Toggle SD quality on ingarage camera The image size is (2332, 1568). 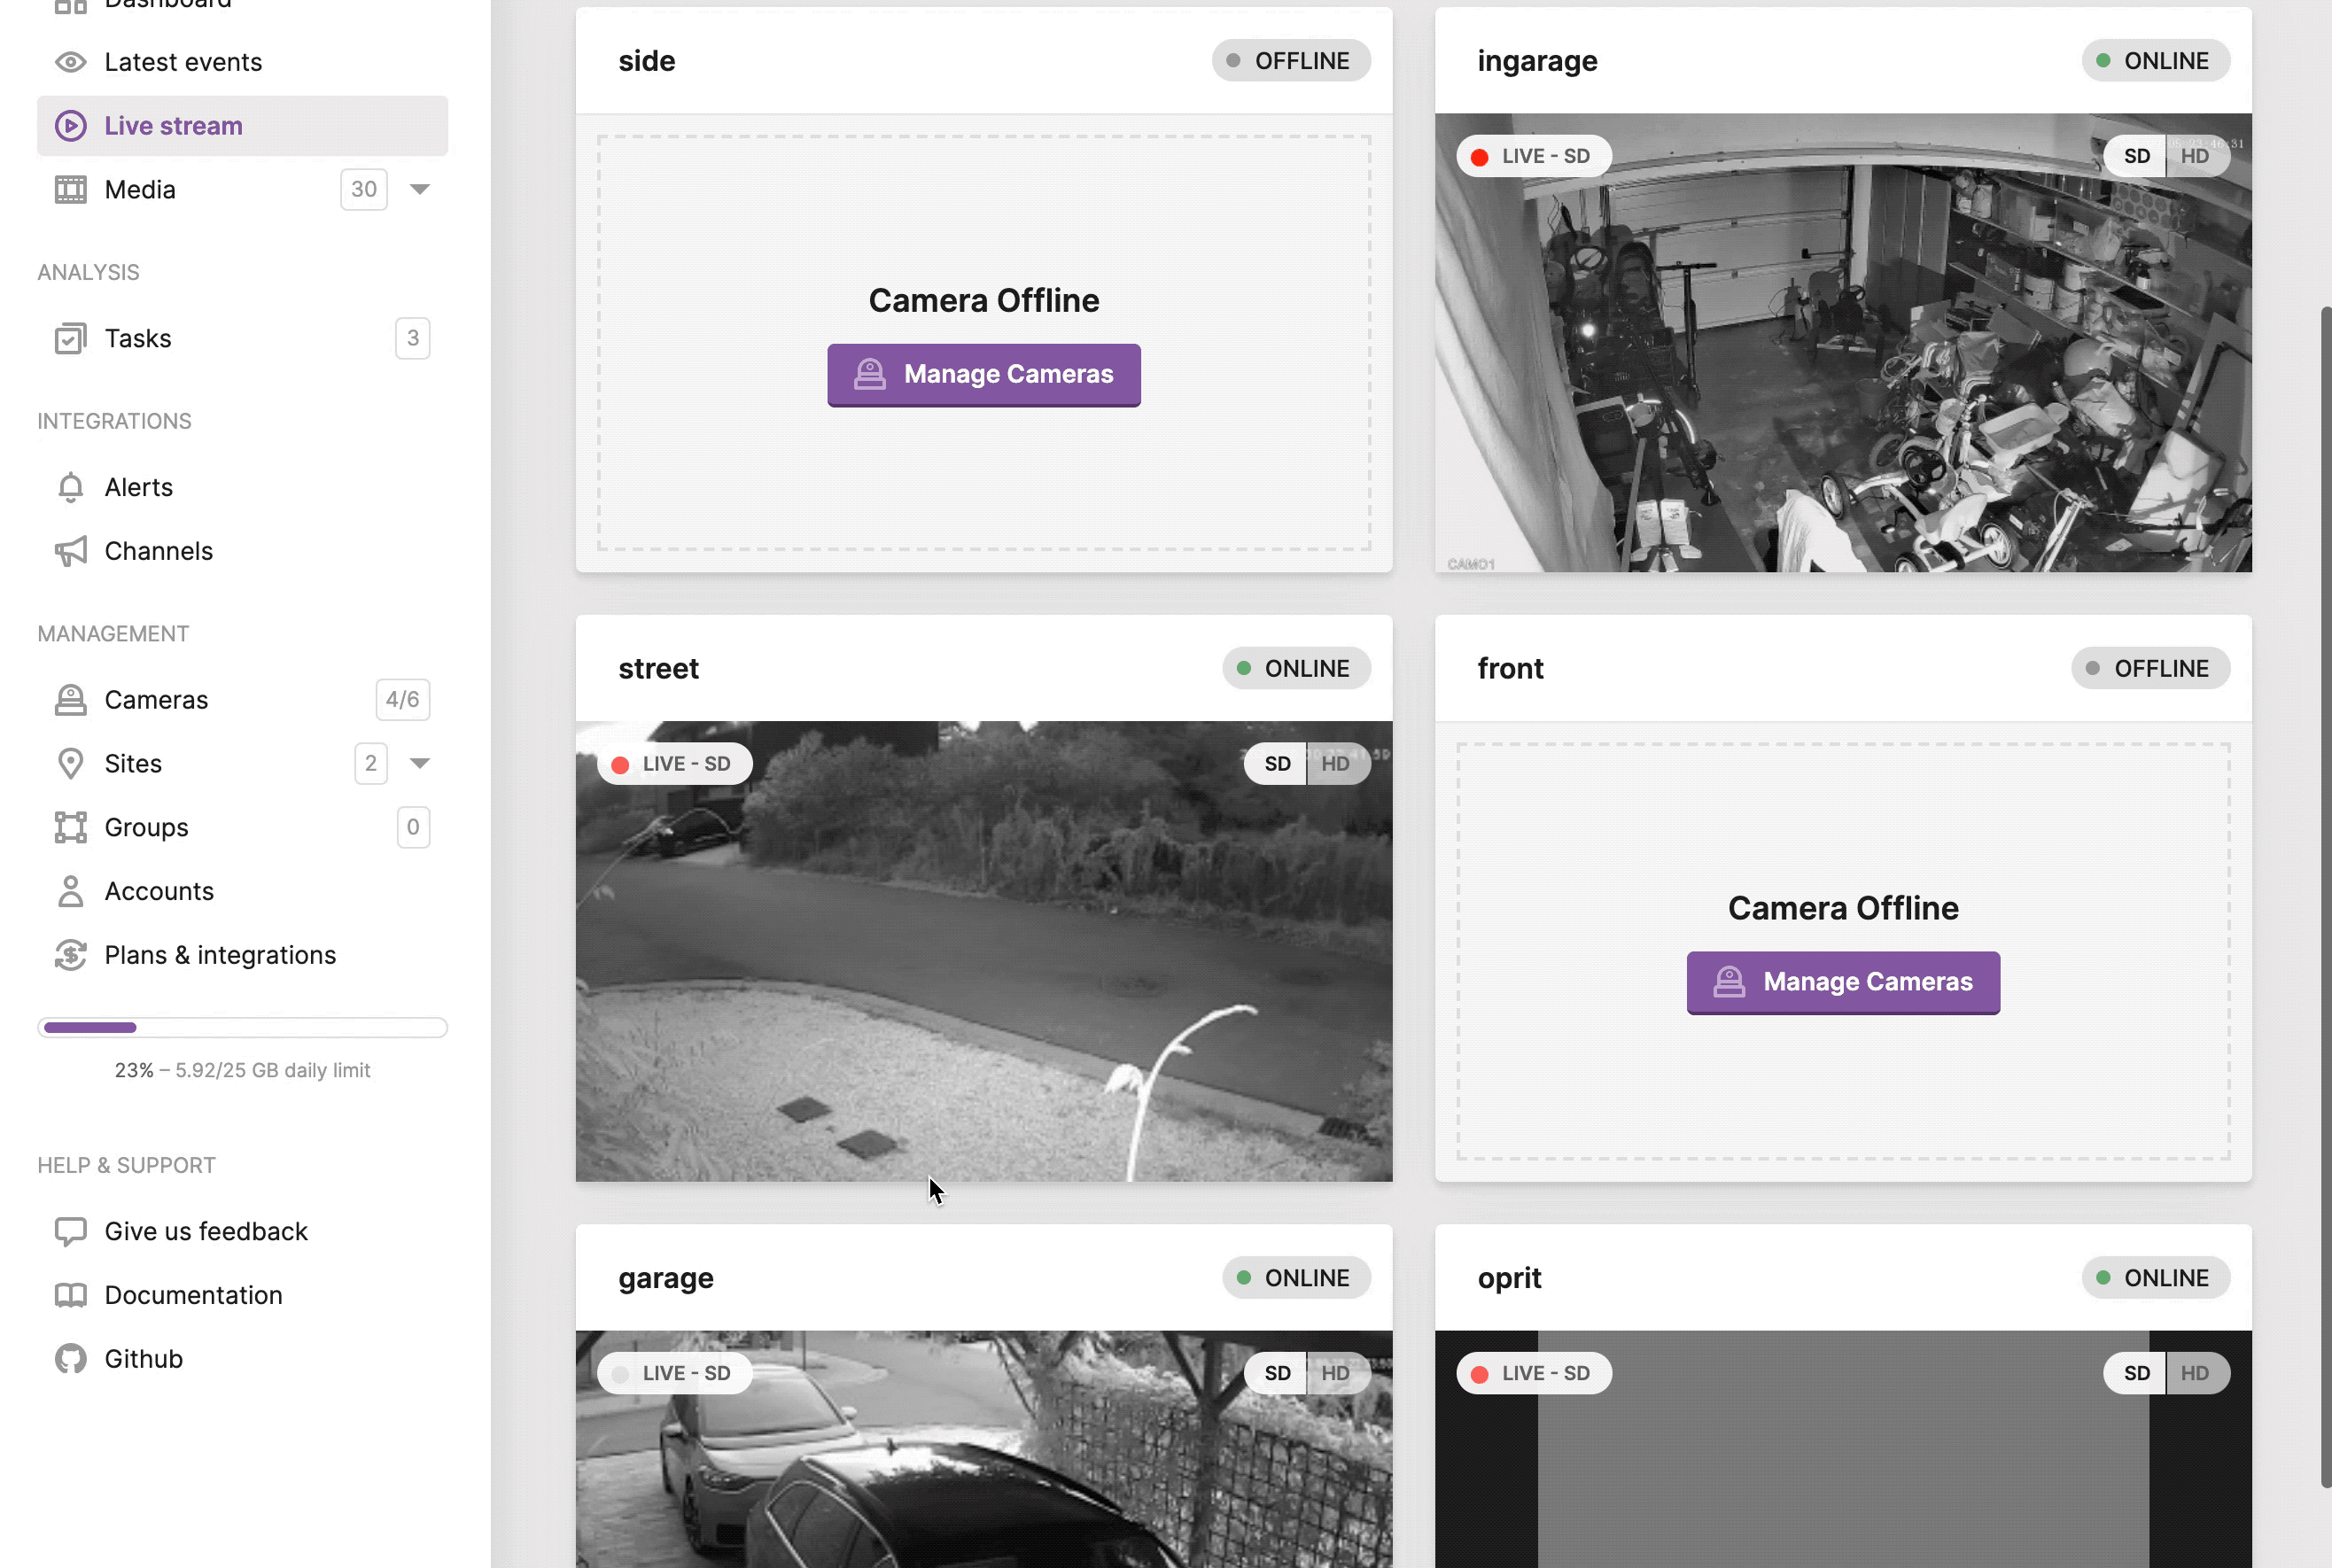click(x=2138, y=154)
